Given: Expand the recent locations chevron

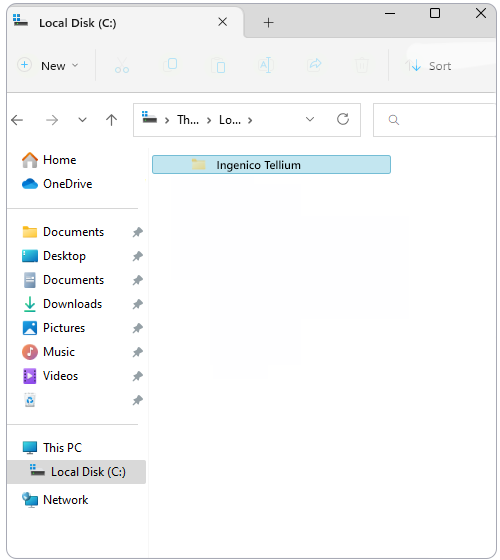Looking at the screenshot, I should (82, 120).
